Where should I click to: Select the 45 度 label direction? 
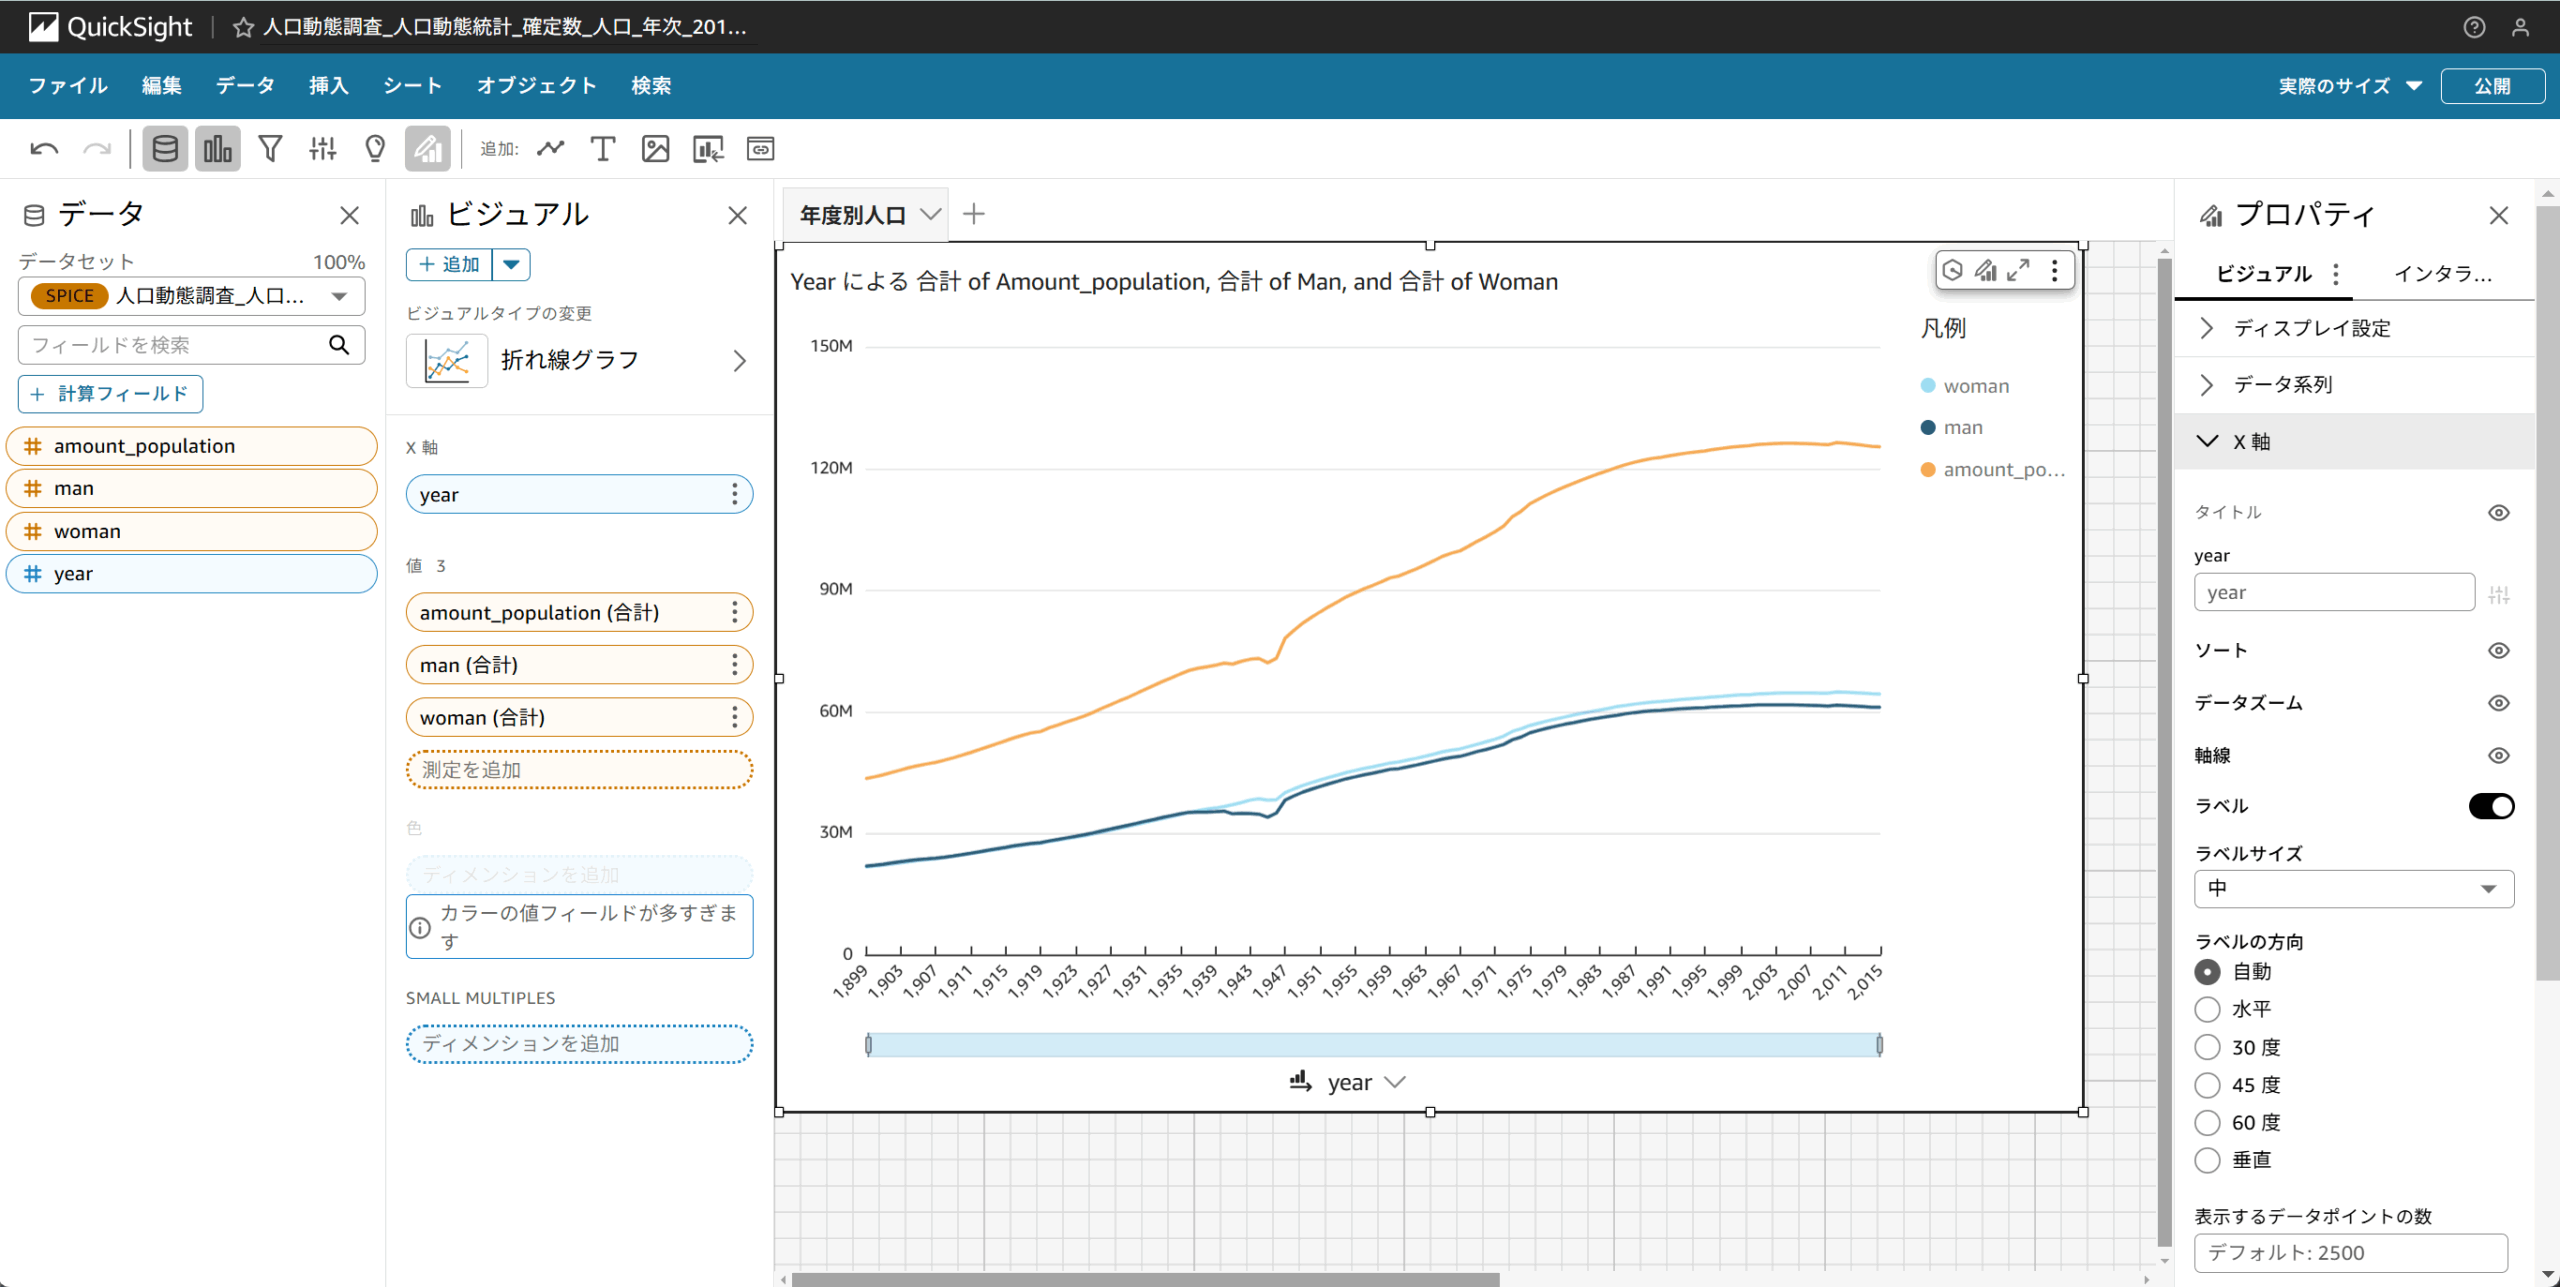coord(2207,1085)
